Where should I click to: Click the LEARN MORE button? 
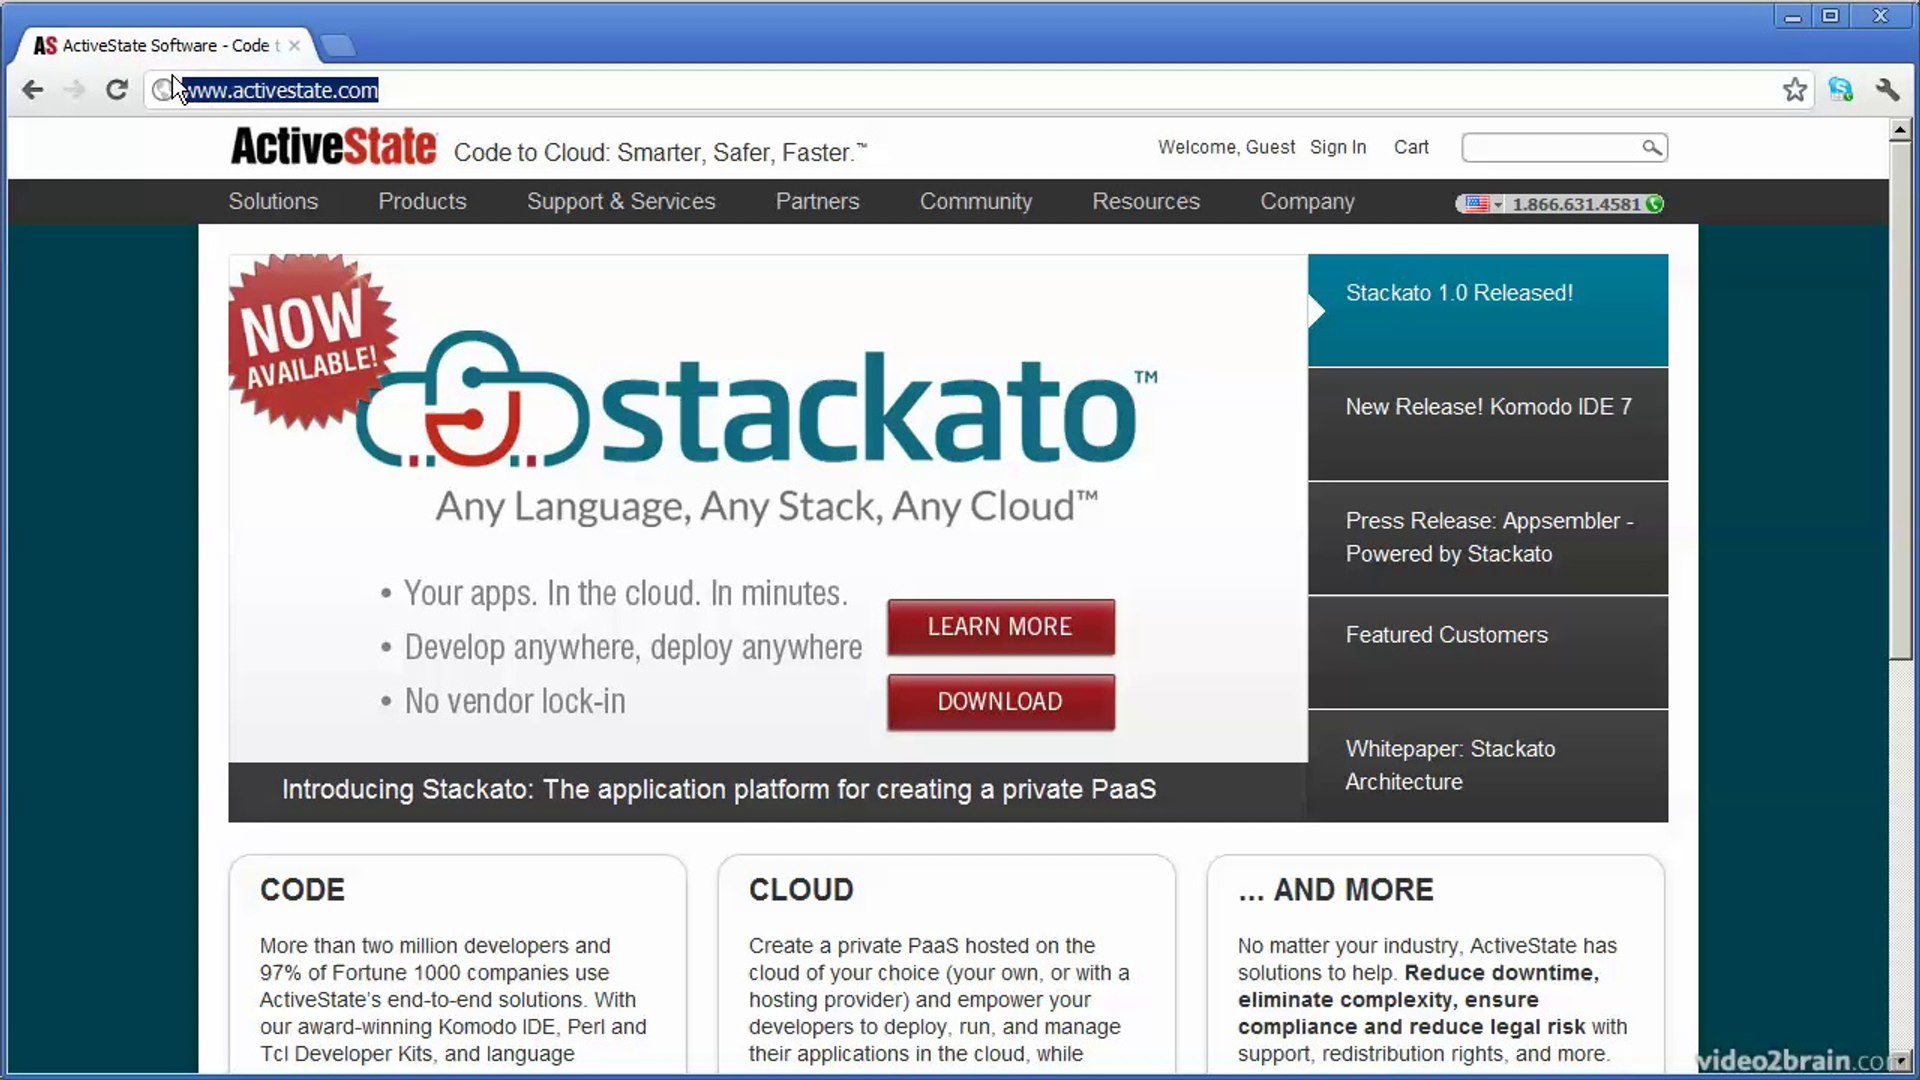[1001, 627]
